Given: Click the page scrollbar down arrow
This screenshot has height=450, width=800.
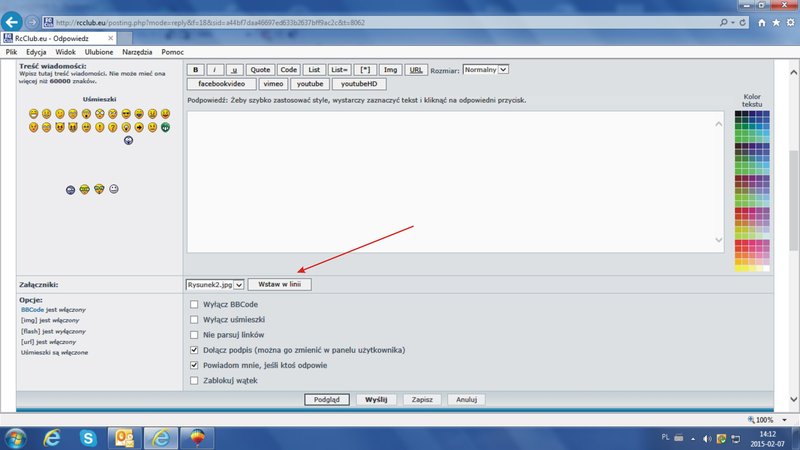Looking at the screenshot, I should 793,399.
